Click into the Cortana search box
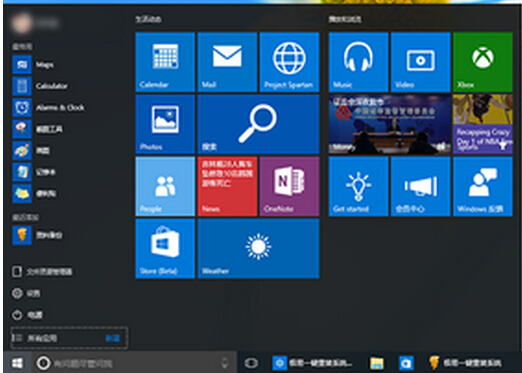The width and height of the screenshot is (522, 373). coord(134,363)
